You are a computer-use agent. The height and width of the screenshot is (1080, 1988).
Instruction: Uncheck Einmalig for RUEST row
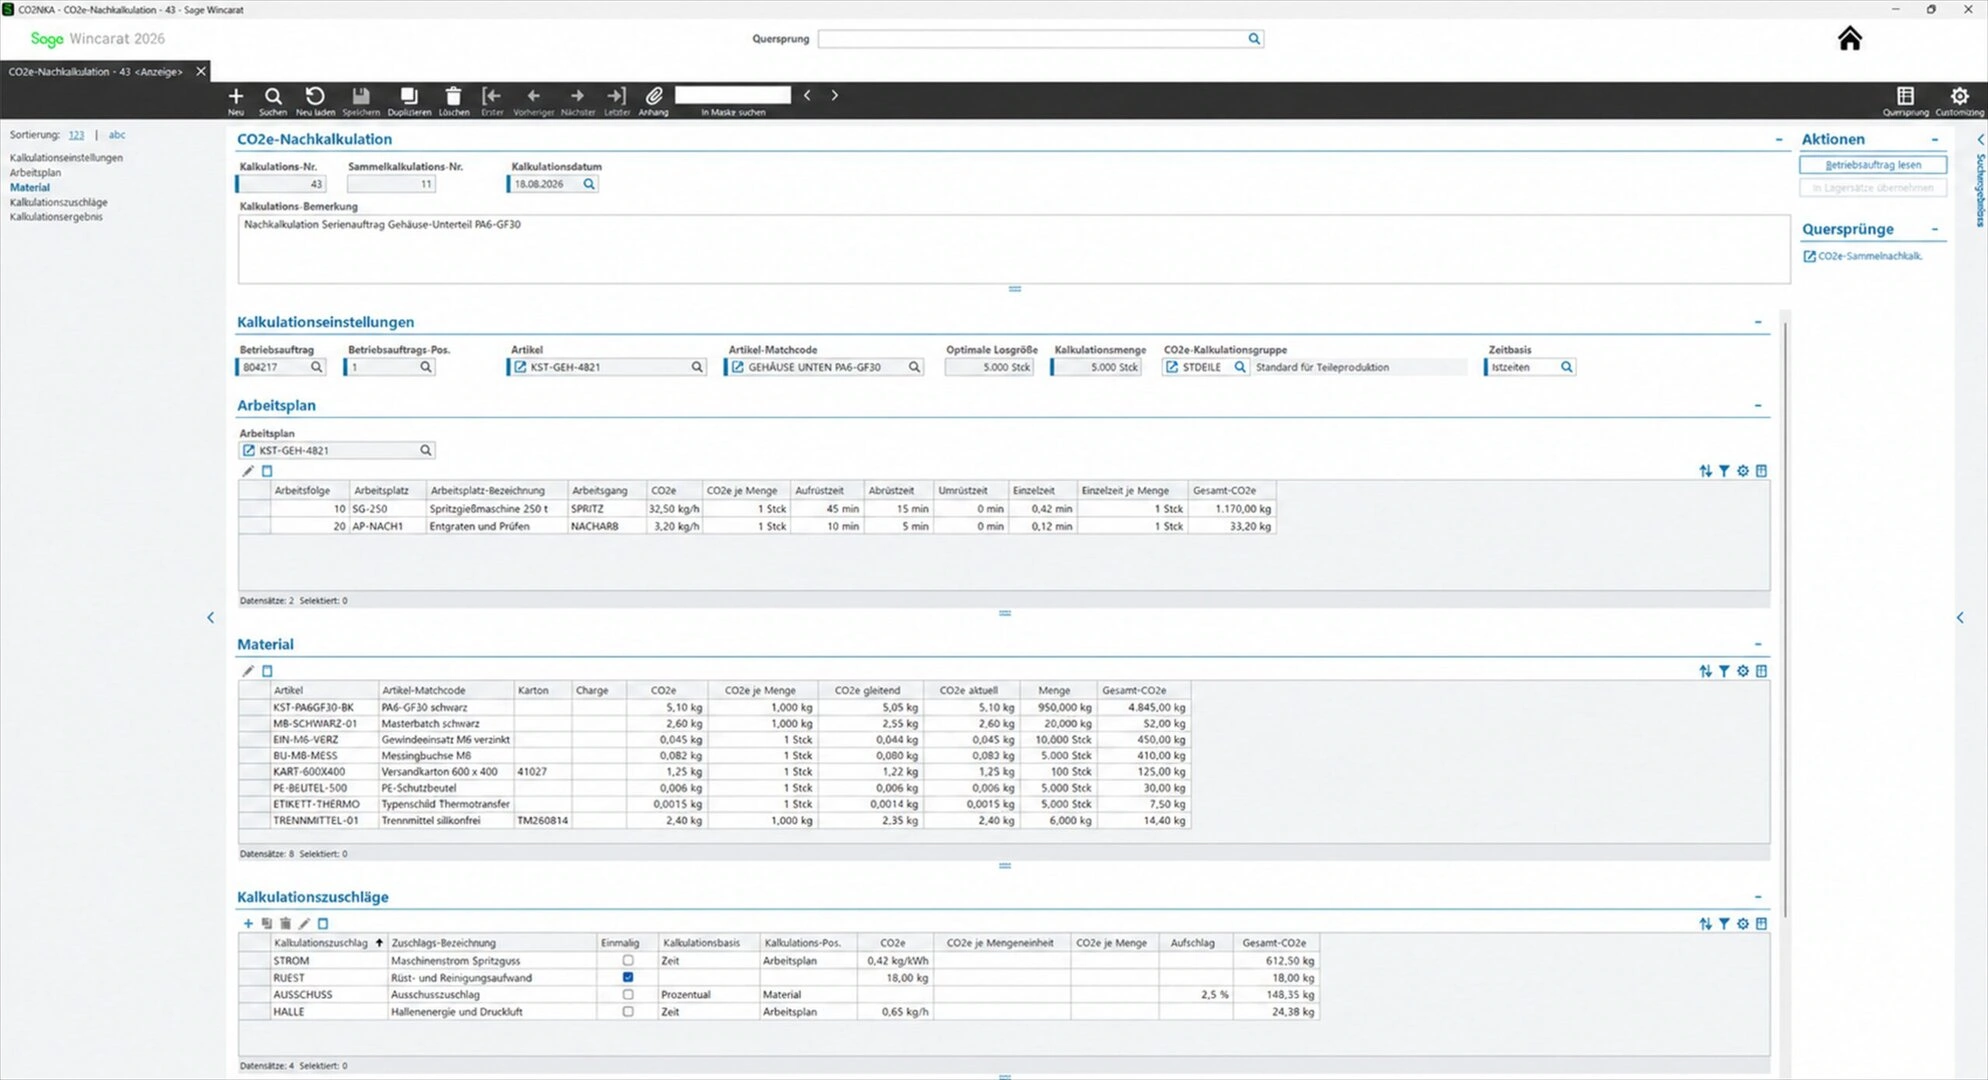pyautogui.click(x=628, y=978)
